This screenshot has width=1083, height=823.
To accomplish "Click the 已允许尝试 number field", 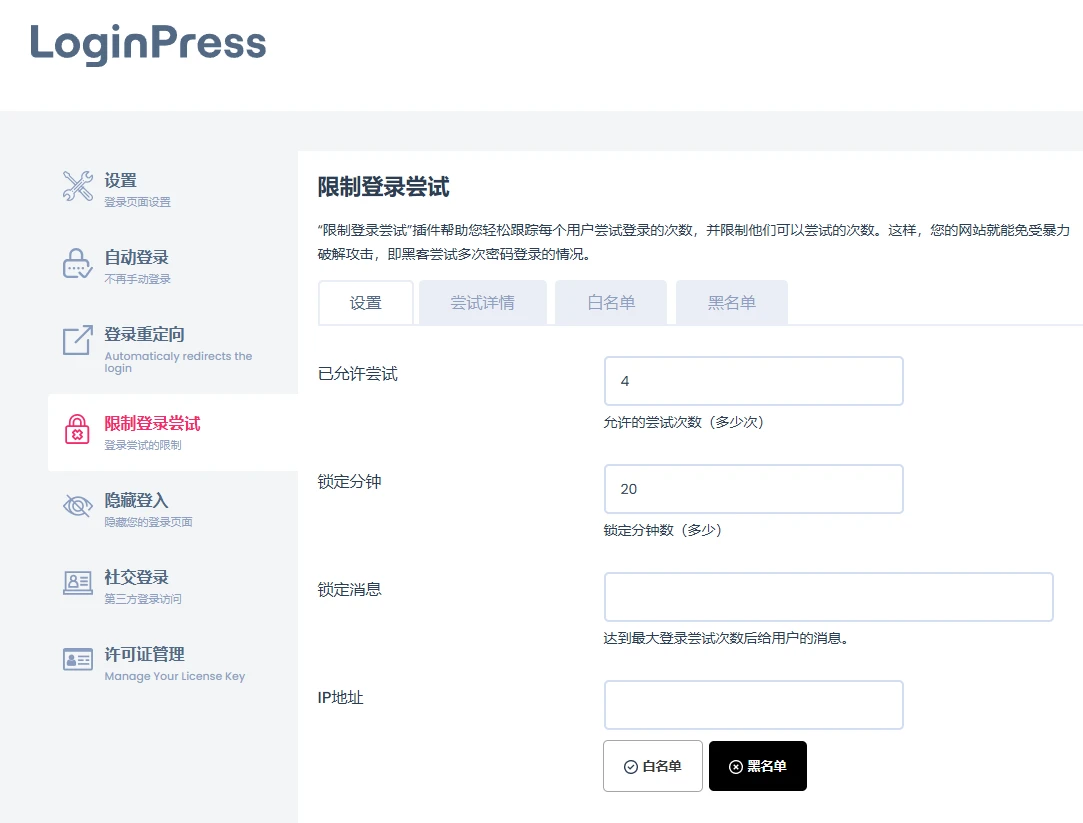I will tap(753, 381).
